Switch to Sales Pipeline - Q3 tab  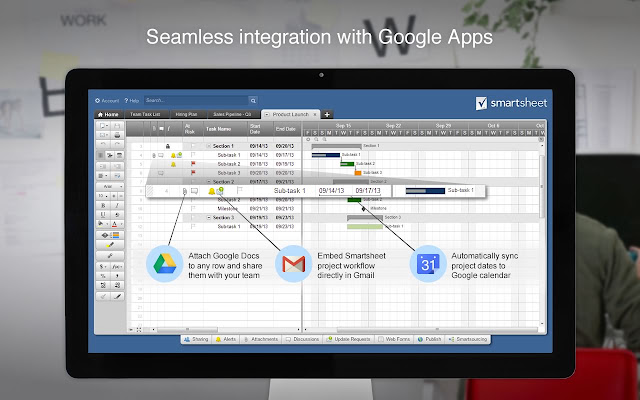tap(232, 115)
